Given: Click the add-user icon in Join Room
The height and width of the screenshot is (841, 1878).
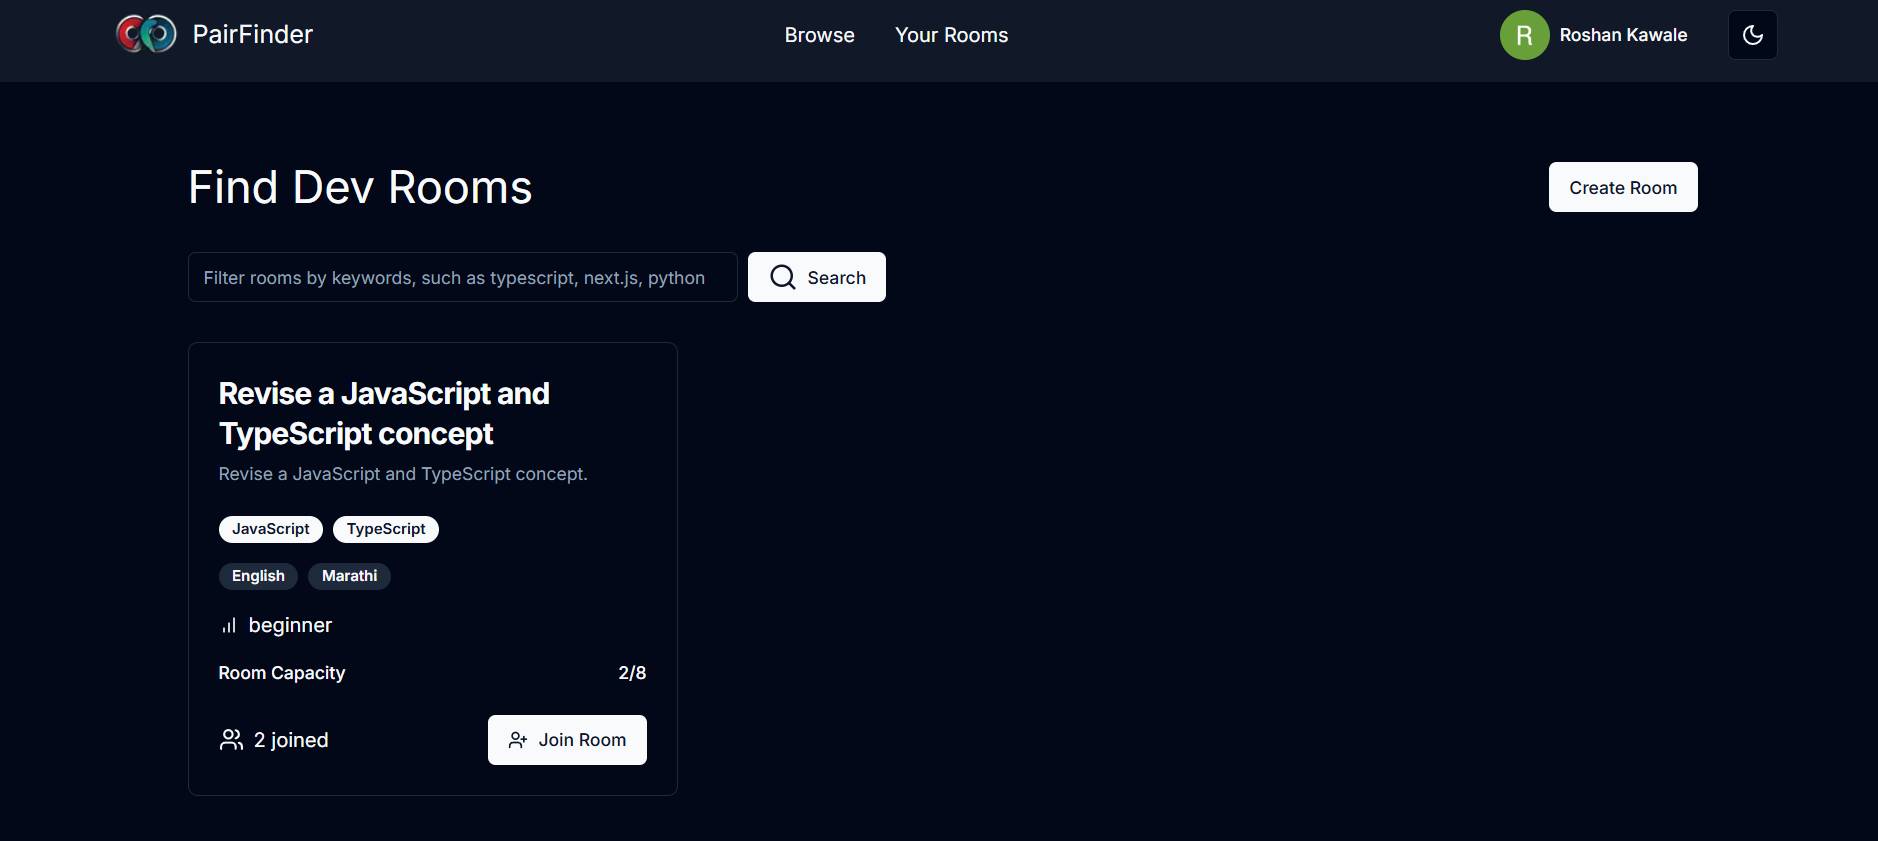Looking at the screenshot, I should 517,740.
